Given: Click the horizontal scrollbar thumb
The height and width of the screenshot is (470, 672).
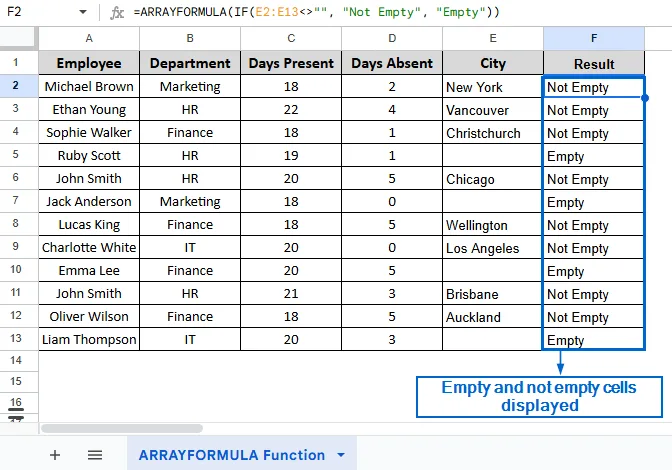Looking at the screenshot, I should pos(122,428).
